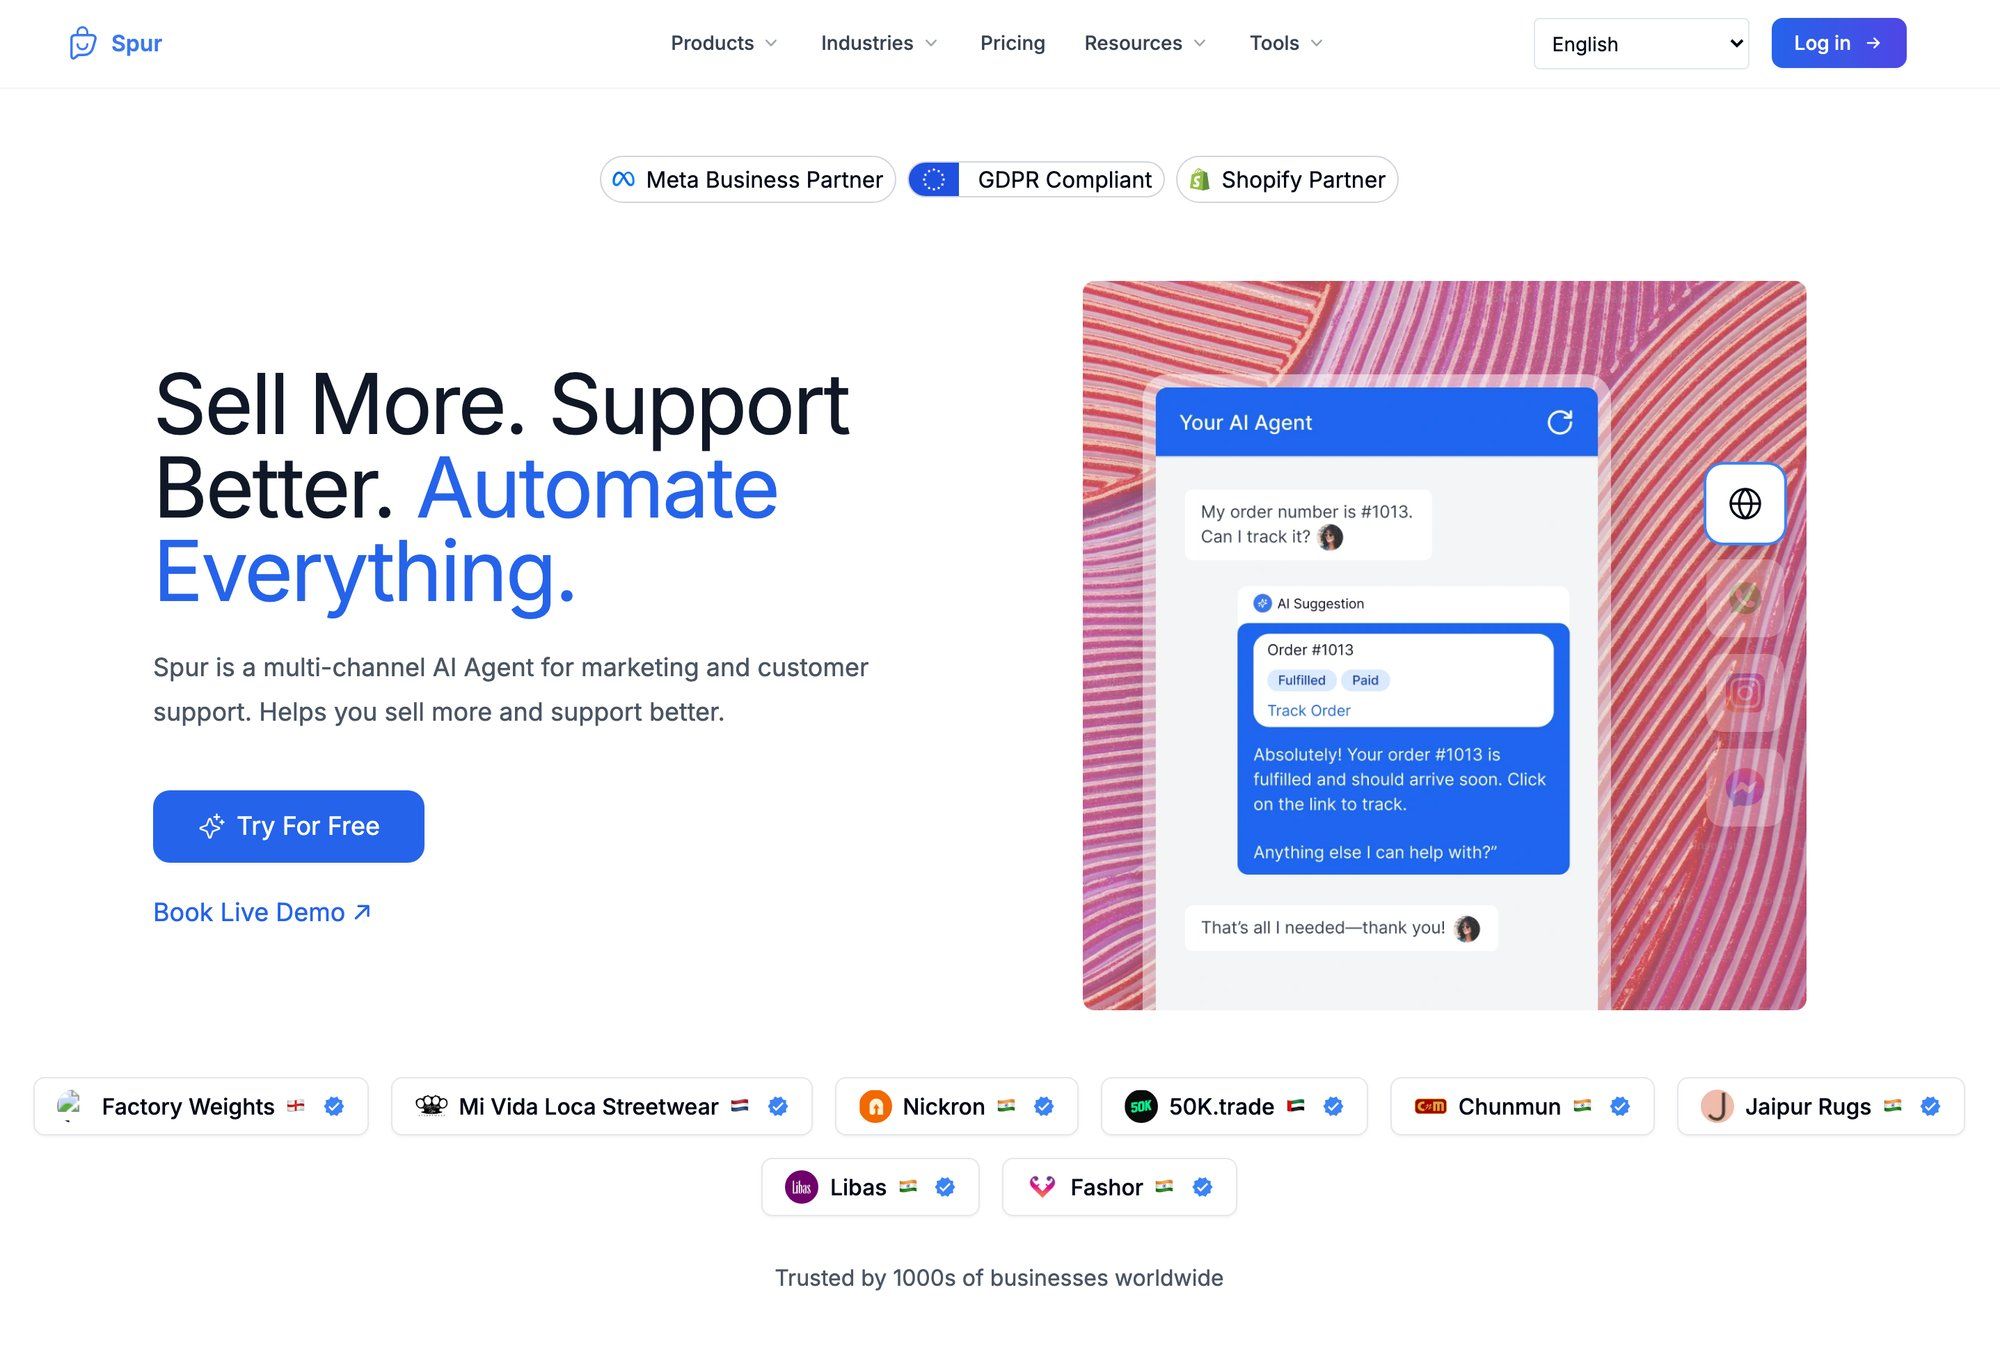The width and height of the screenshot is (2000, 1358).
Task: Click the verified checkmark next to Nickron
Action: point(1044,1106)
